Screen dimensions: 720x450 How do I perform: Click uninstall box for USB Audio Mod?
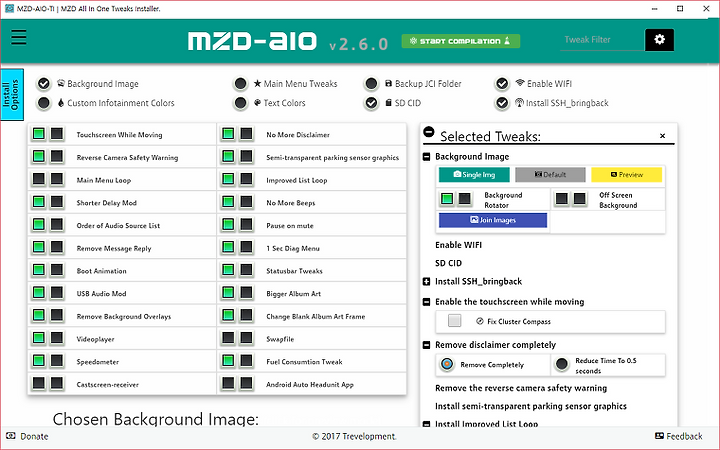57,292
